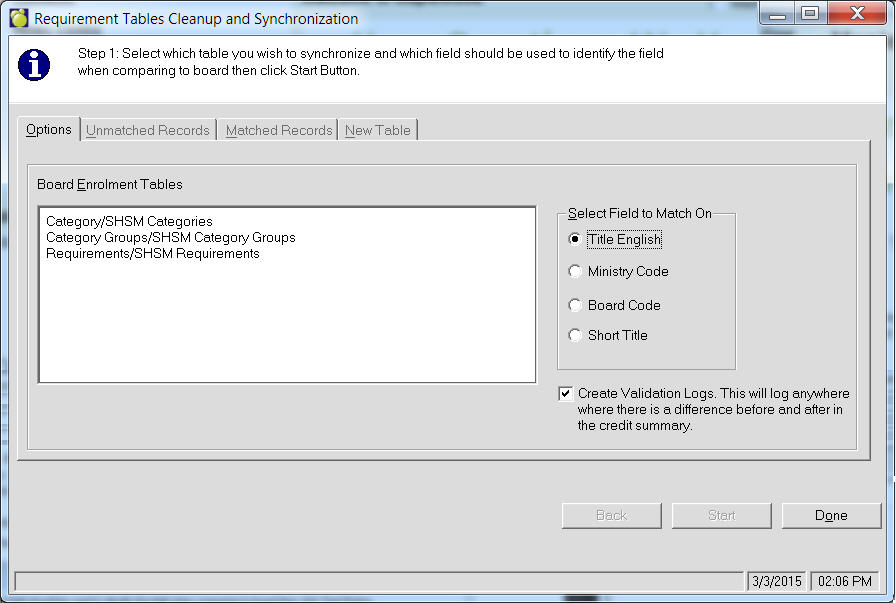Choose Category Groups/SHSM Category Groups entry
This screenshot has height=603, width=896.
click(x=170, y=237)
